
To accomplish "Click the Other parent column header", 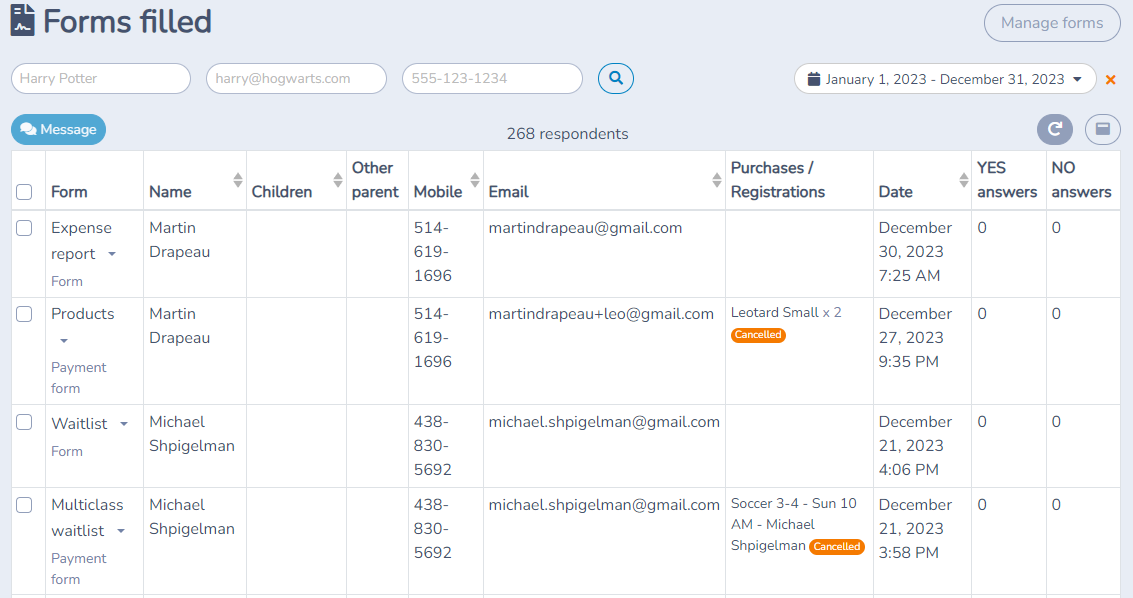I will pos(375,180).
